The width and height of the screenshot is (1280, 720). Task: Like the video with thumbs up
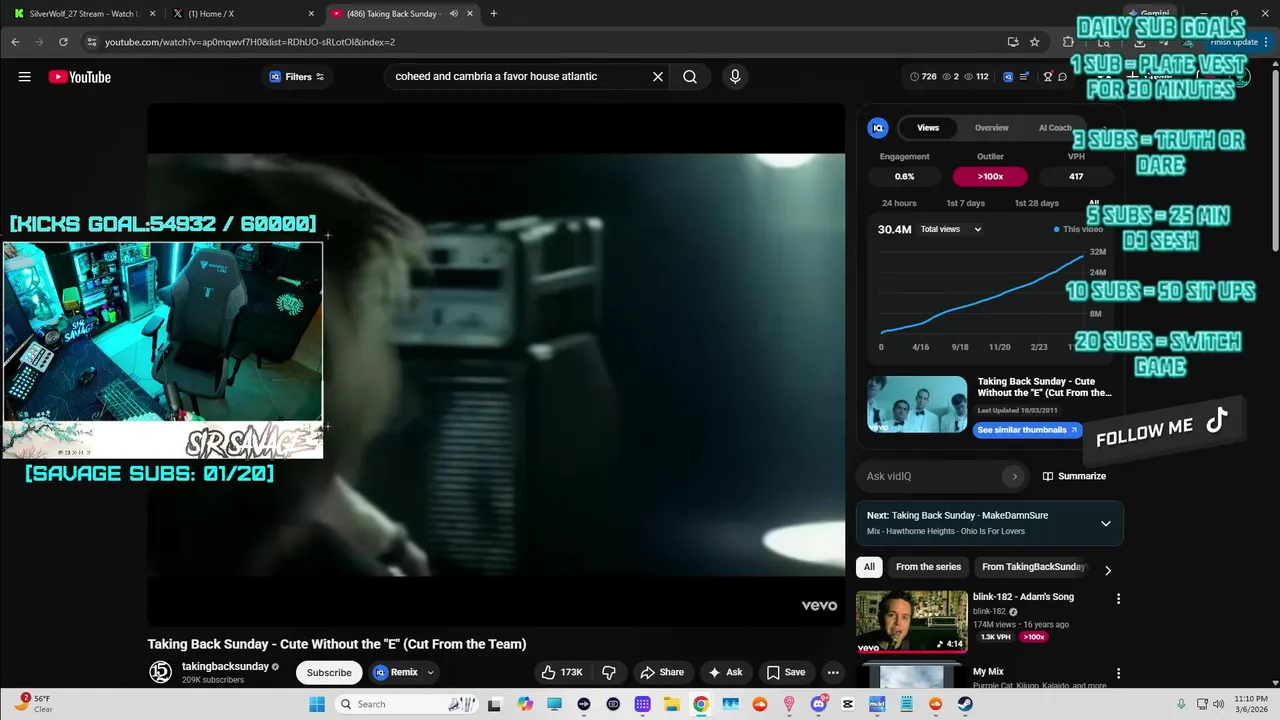click(562, 672)
